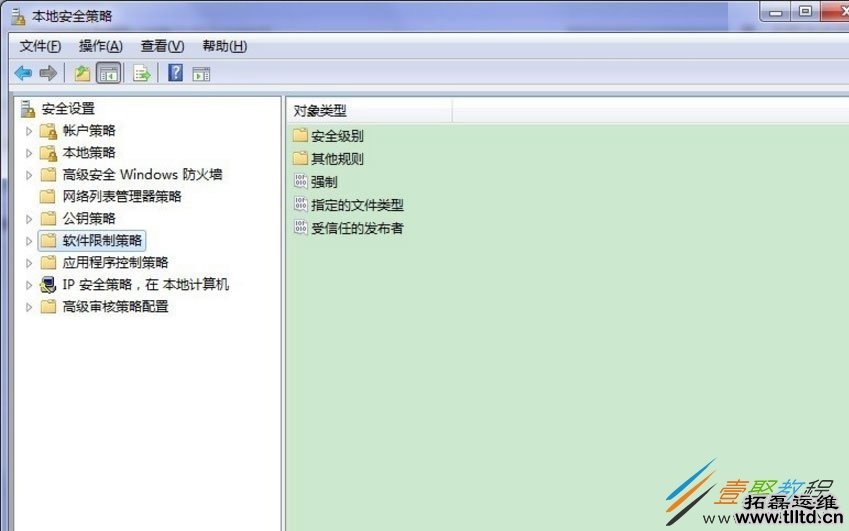Click the 指定的文件类型 policy icon

[301, 204]
